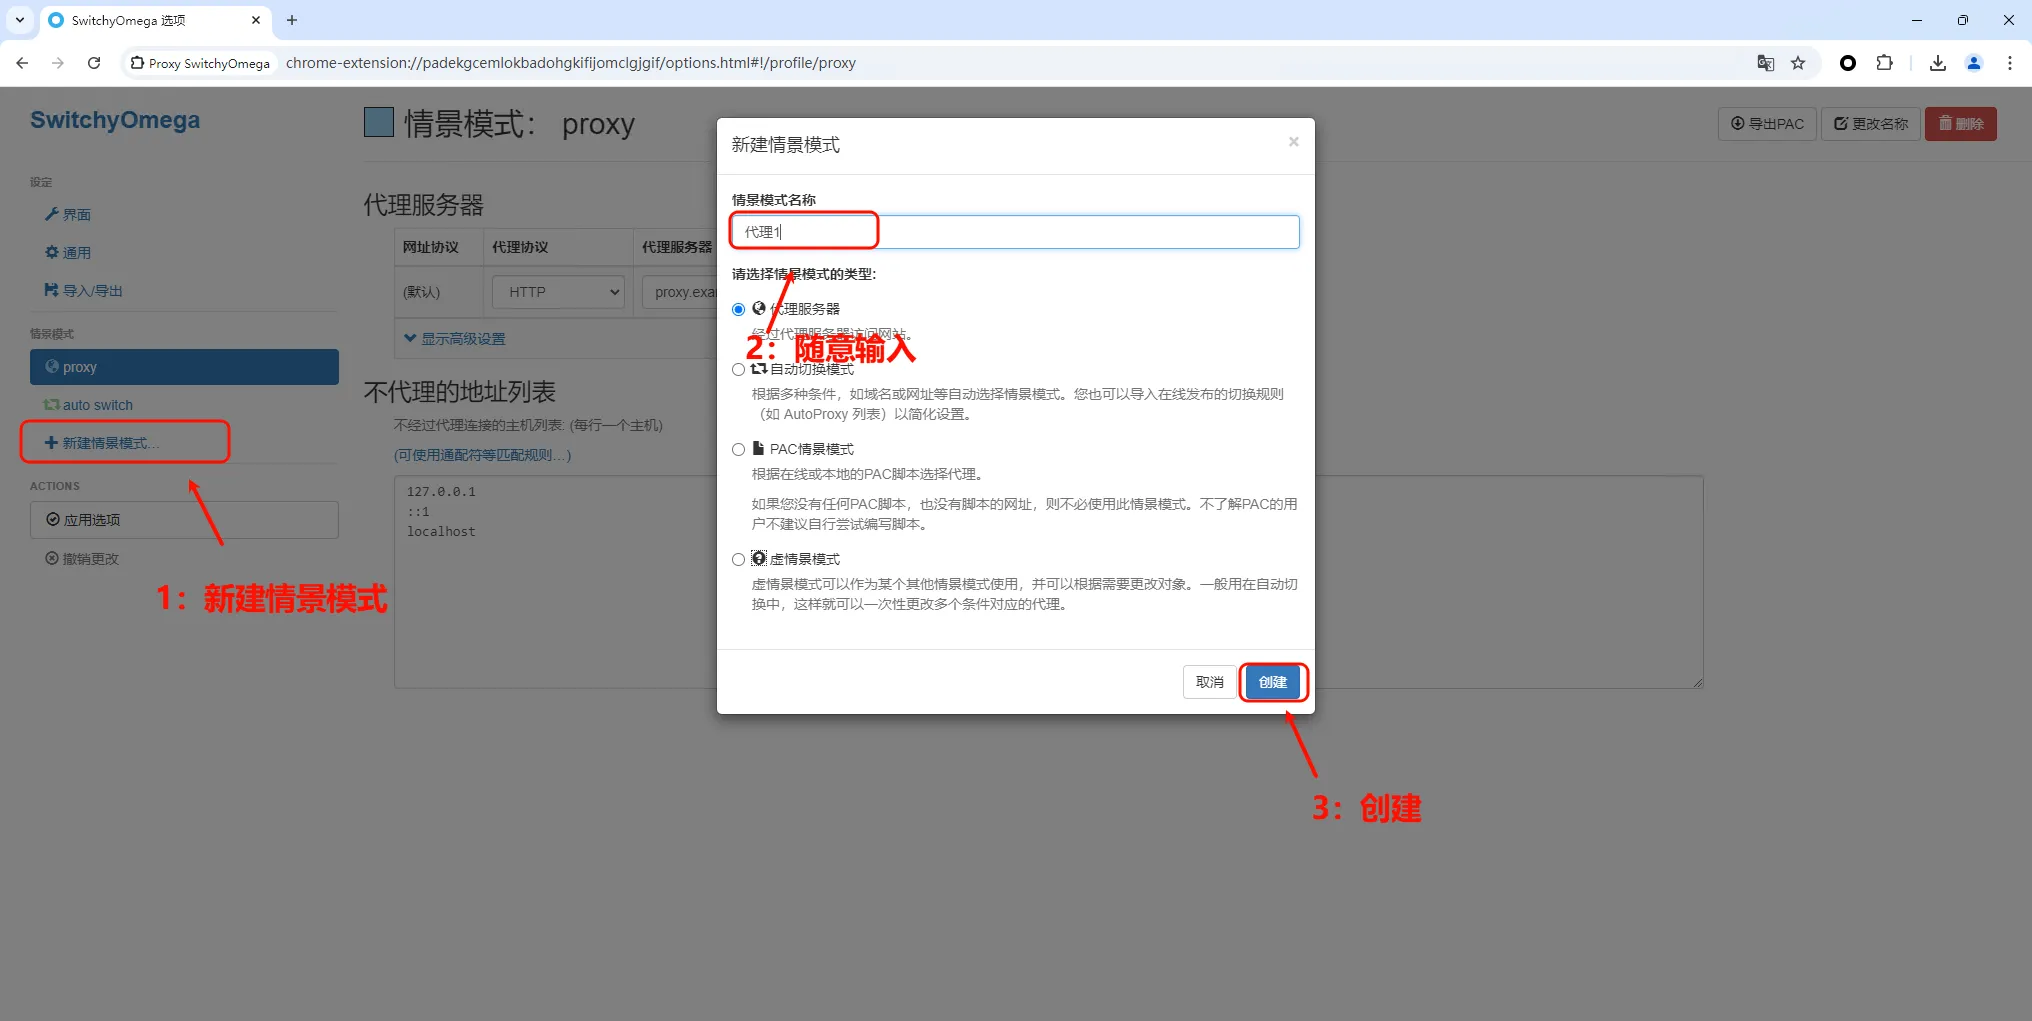Click the 取消 button in dialog
Viewport: 2032px width, 1021px height.
pos(1209,682)
